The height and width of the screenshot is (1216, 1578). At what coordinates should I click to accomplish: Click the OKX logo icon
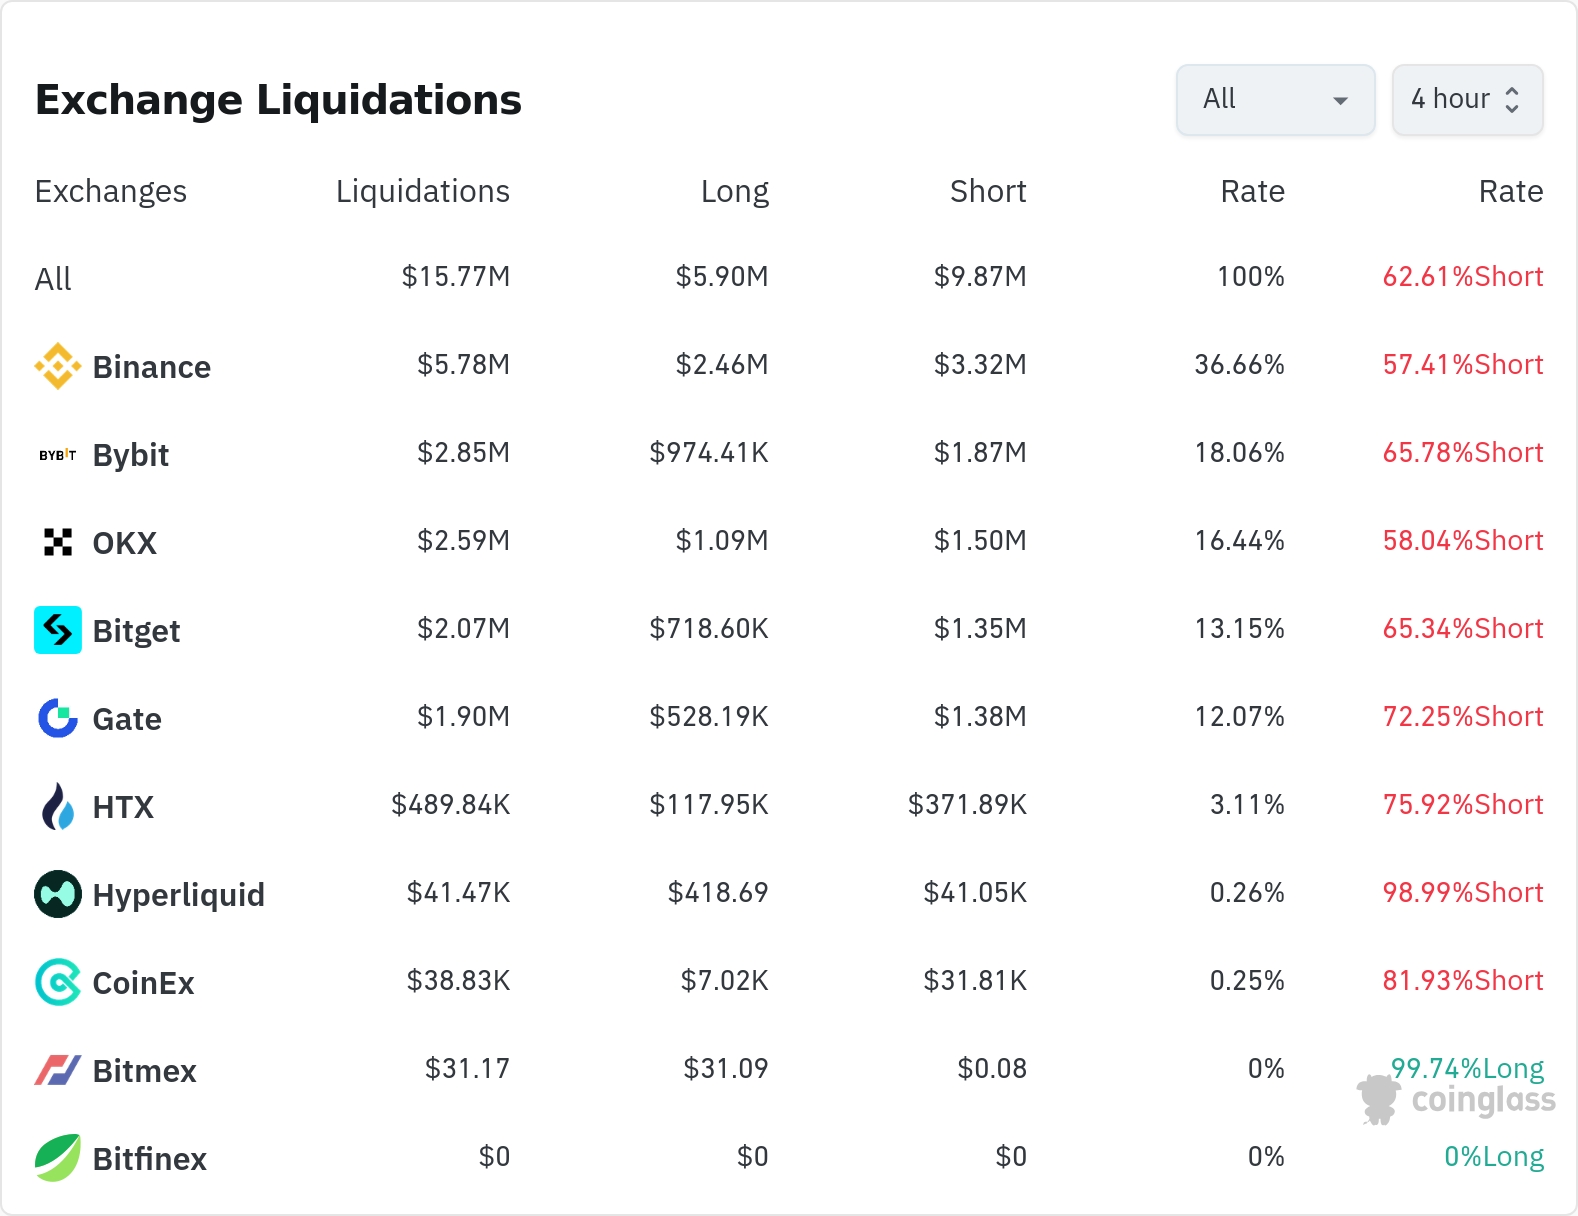[x=58, y=542]
